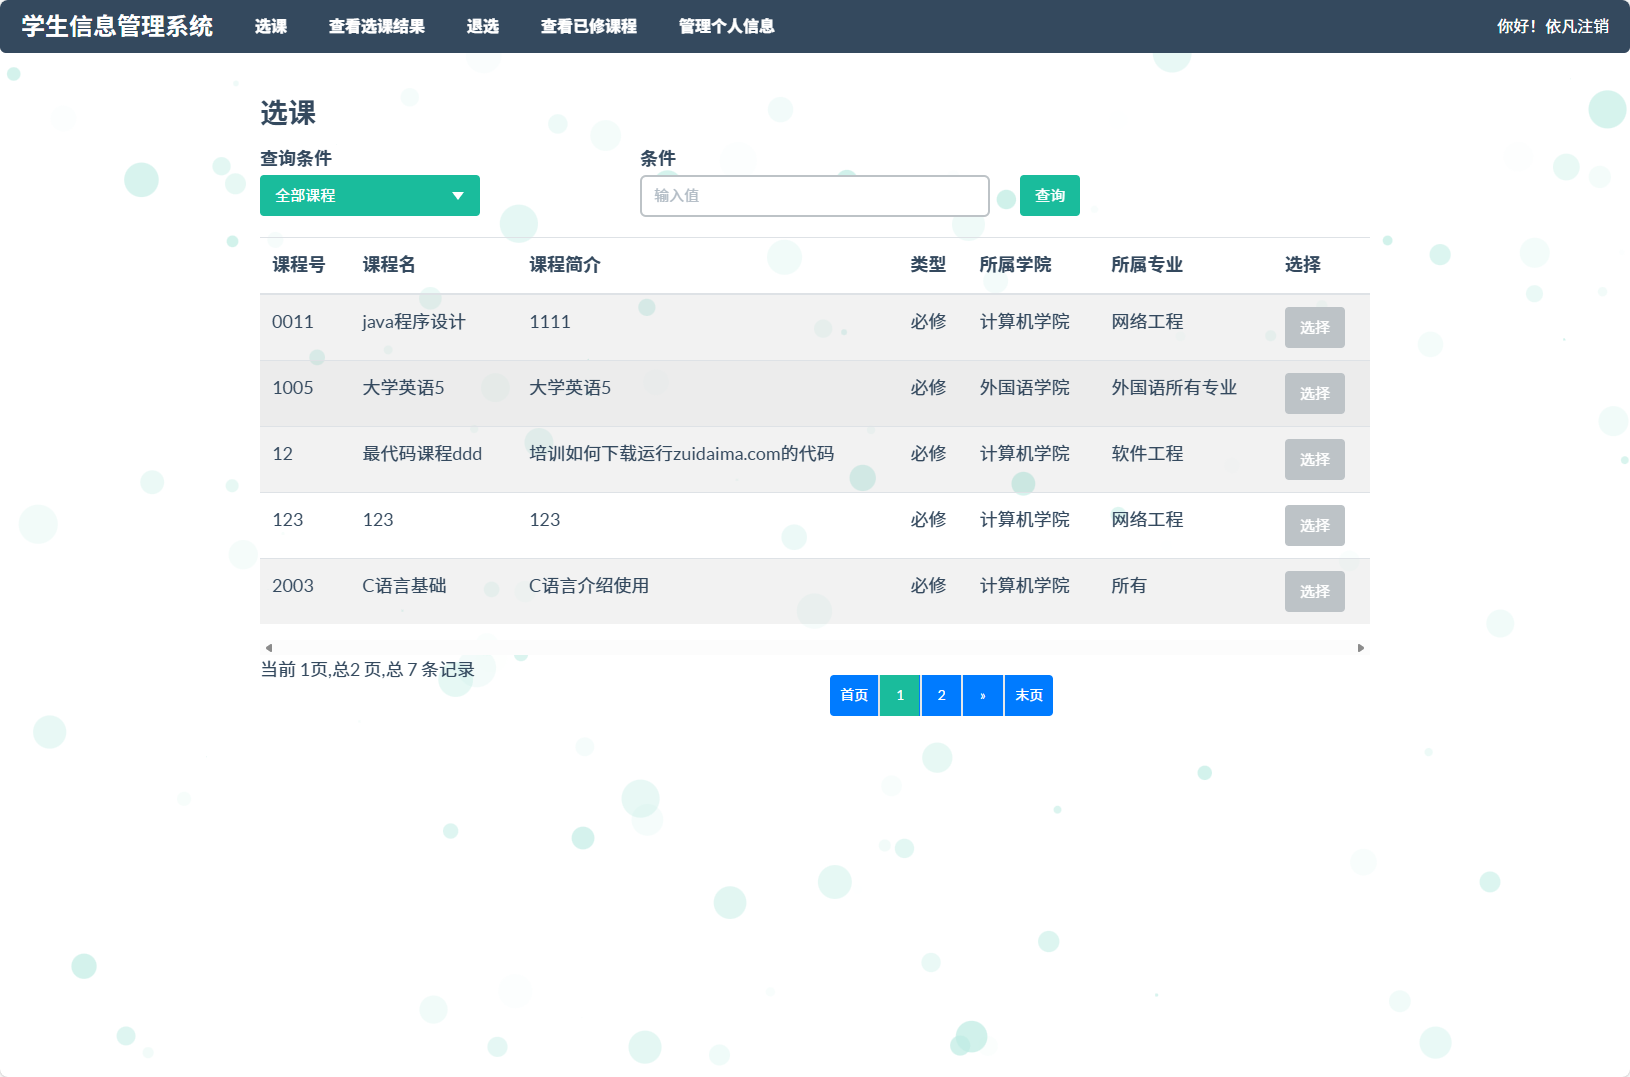This screenshot has height=1077, width=1630.
Task: View 查看已修课程 page
Action: click(x=589, y=27)
